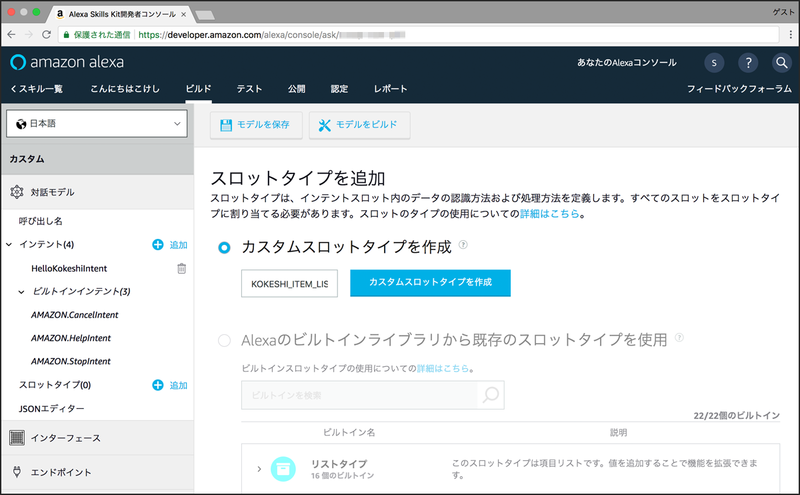800x495 pixels.
Task: Click the リストタイプ row title
Action: pyautogui.click(x=339, y=464)
